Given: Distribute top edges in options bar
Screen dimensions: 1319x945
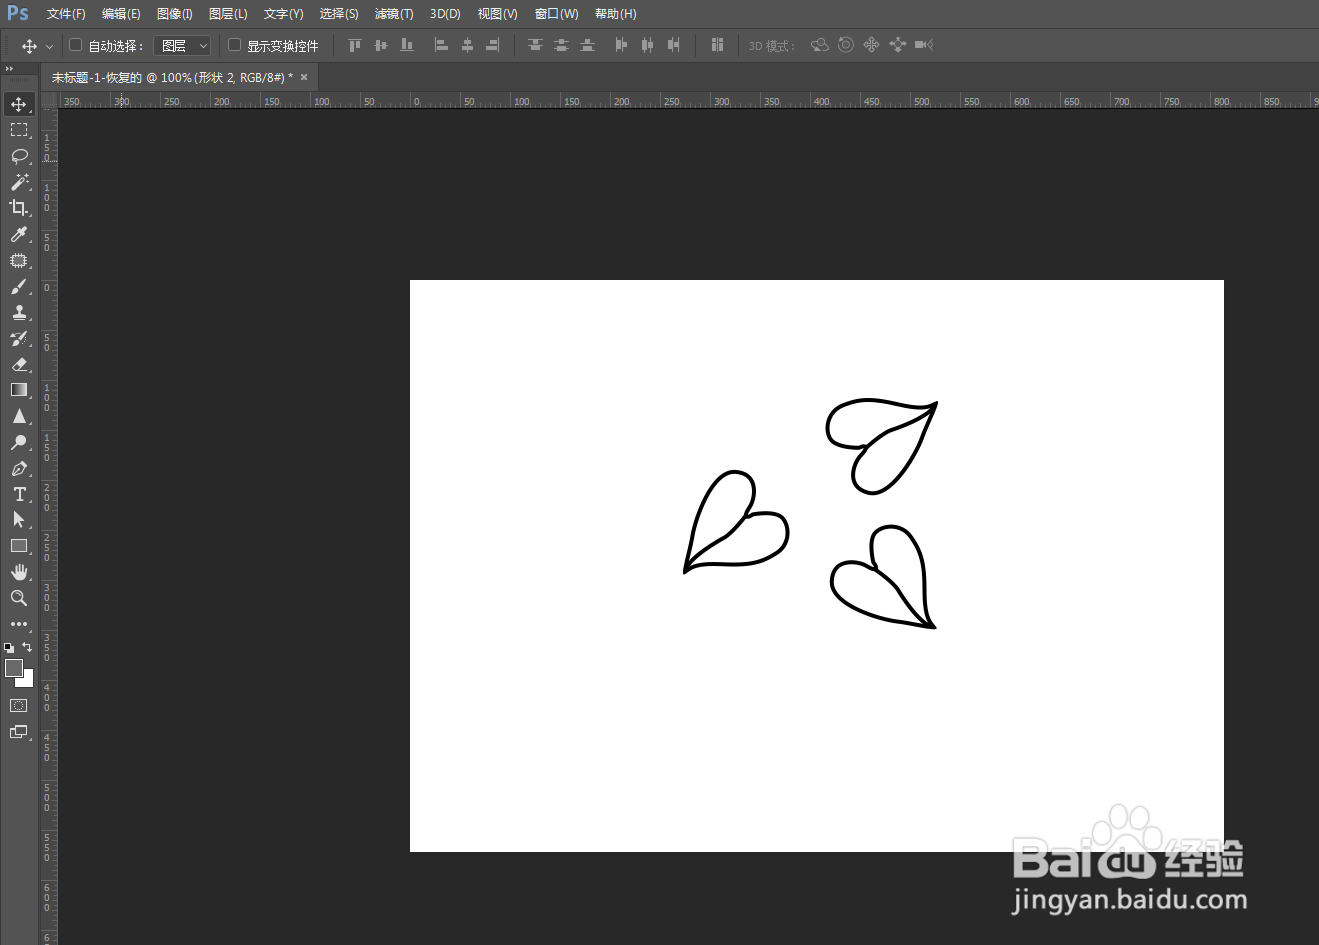Looking at the screenshot, I should tap(535, 45).
